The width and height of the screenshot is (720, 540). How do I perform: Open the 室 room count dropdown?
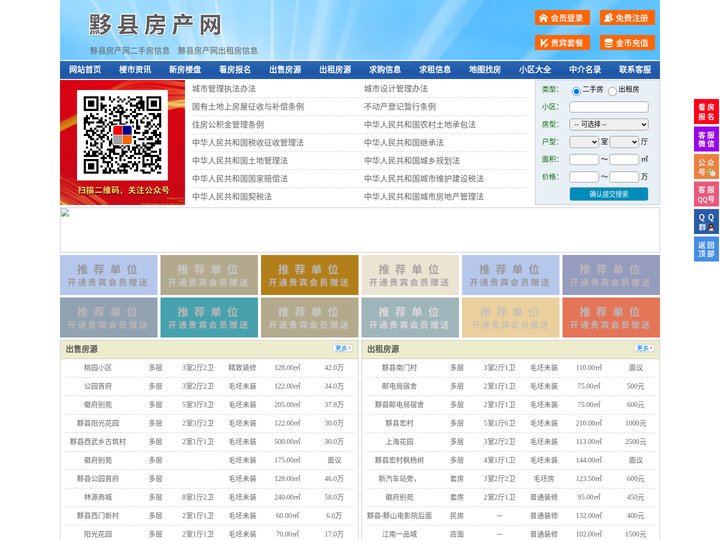click(x=584, y=142)
